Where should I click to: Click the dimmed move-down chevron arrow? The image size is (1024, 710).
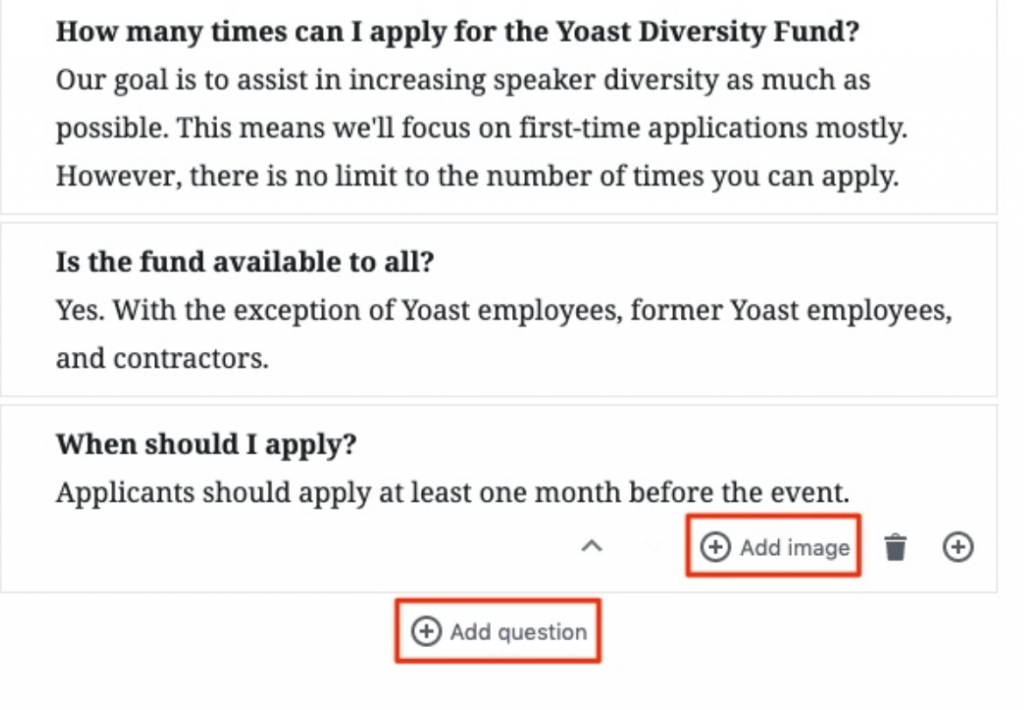tap(651, 547)
